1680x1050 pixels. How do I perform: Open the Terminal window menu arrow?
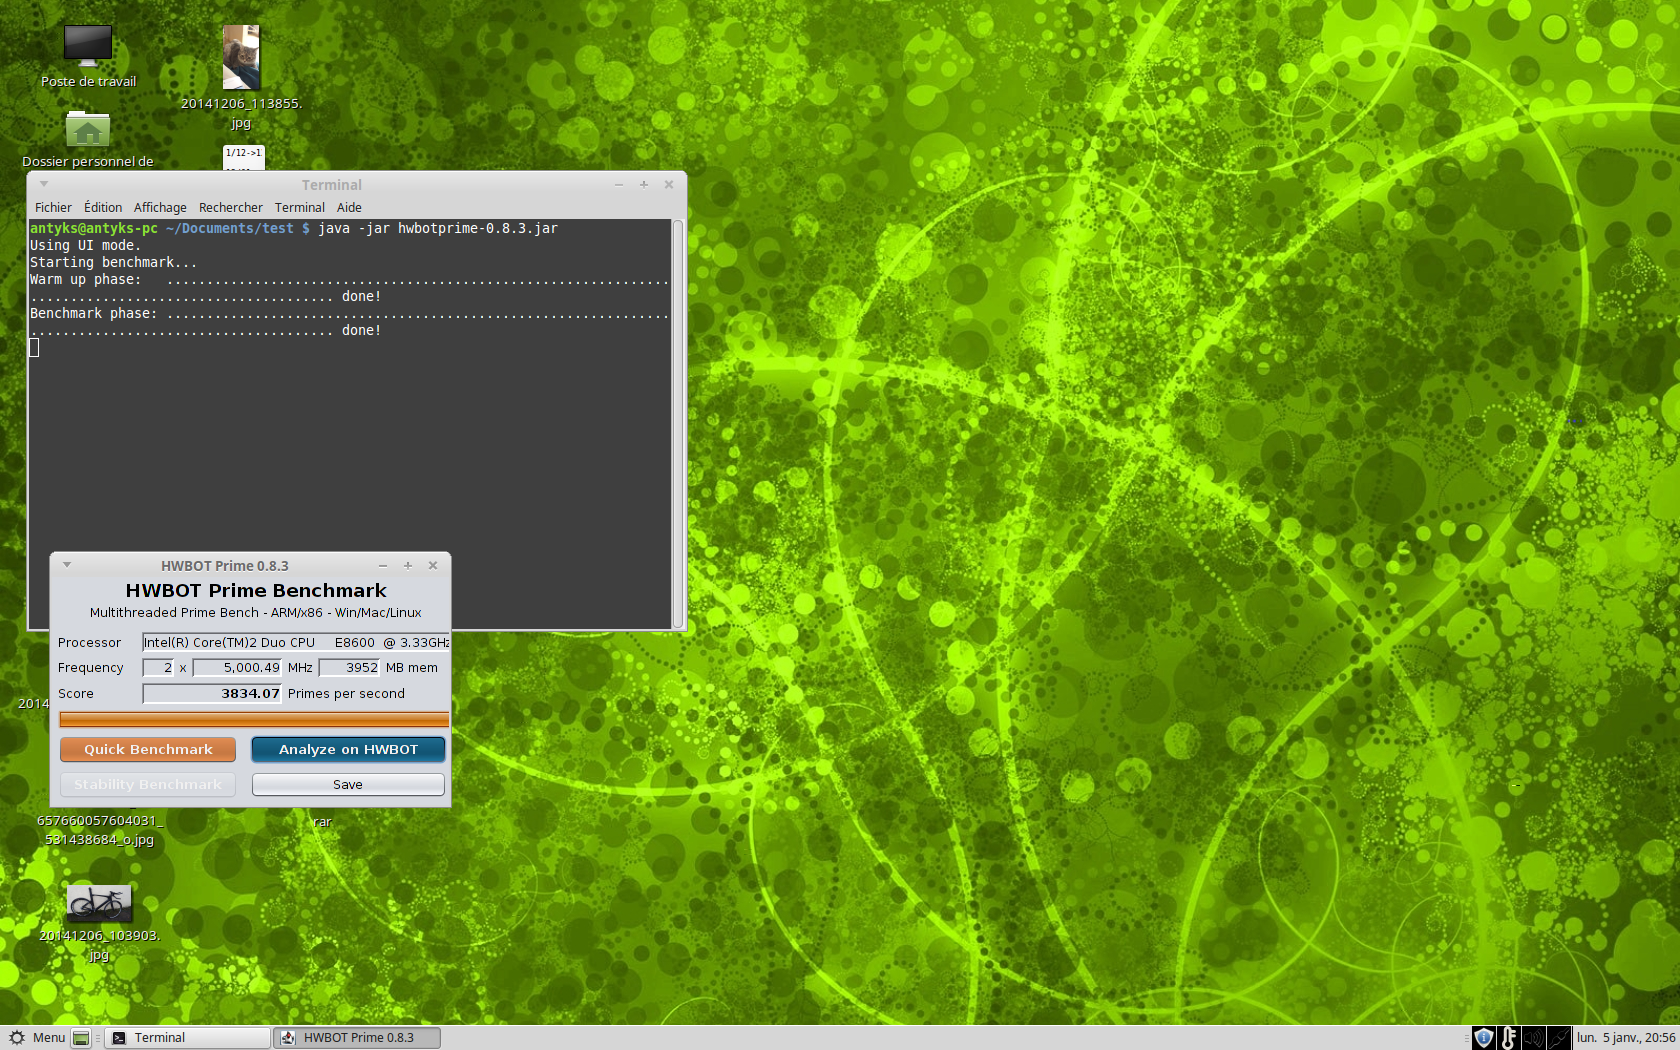44,184
